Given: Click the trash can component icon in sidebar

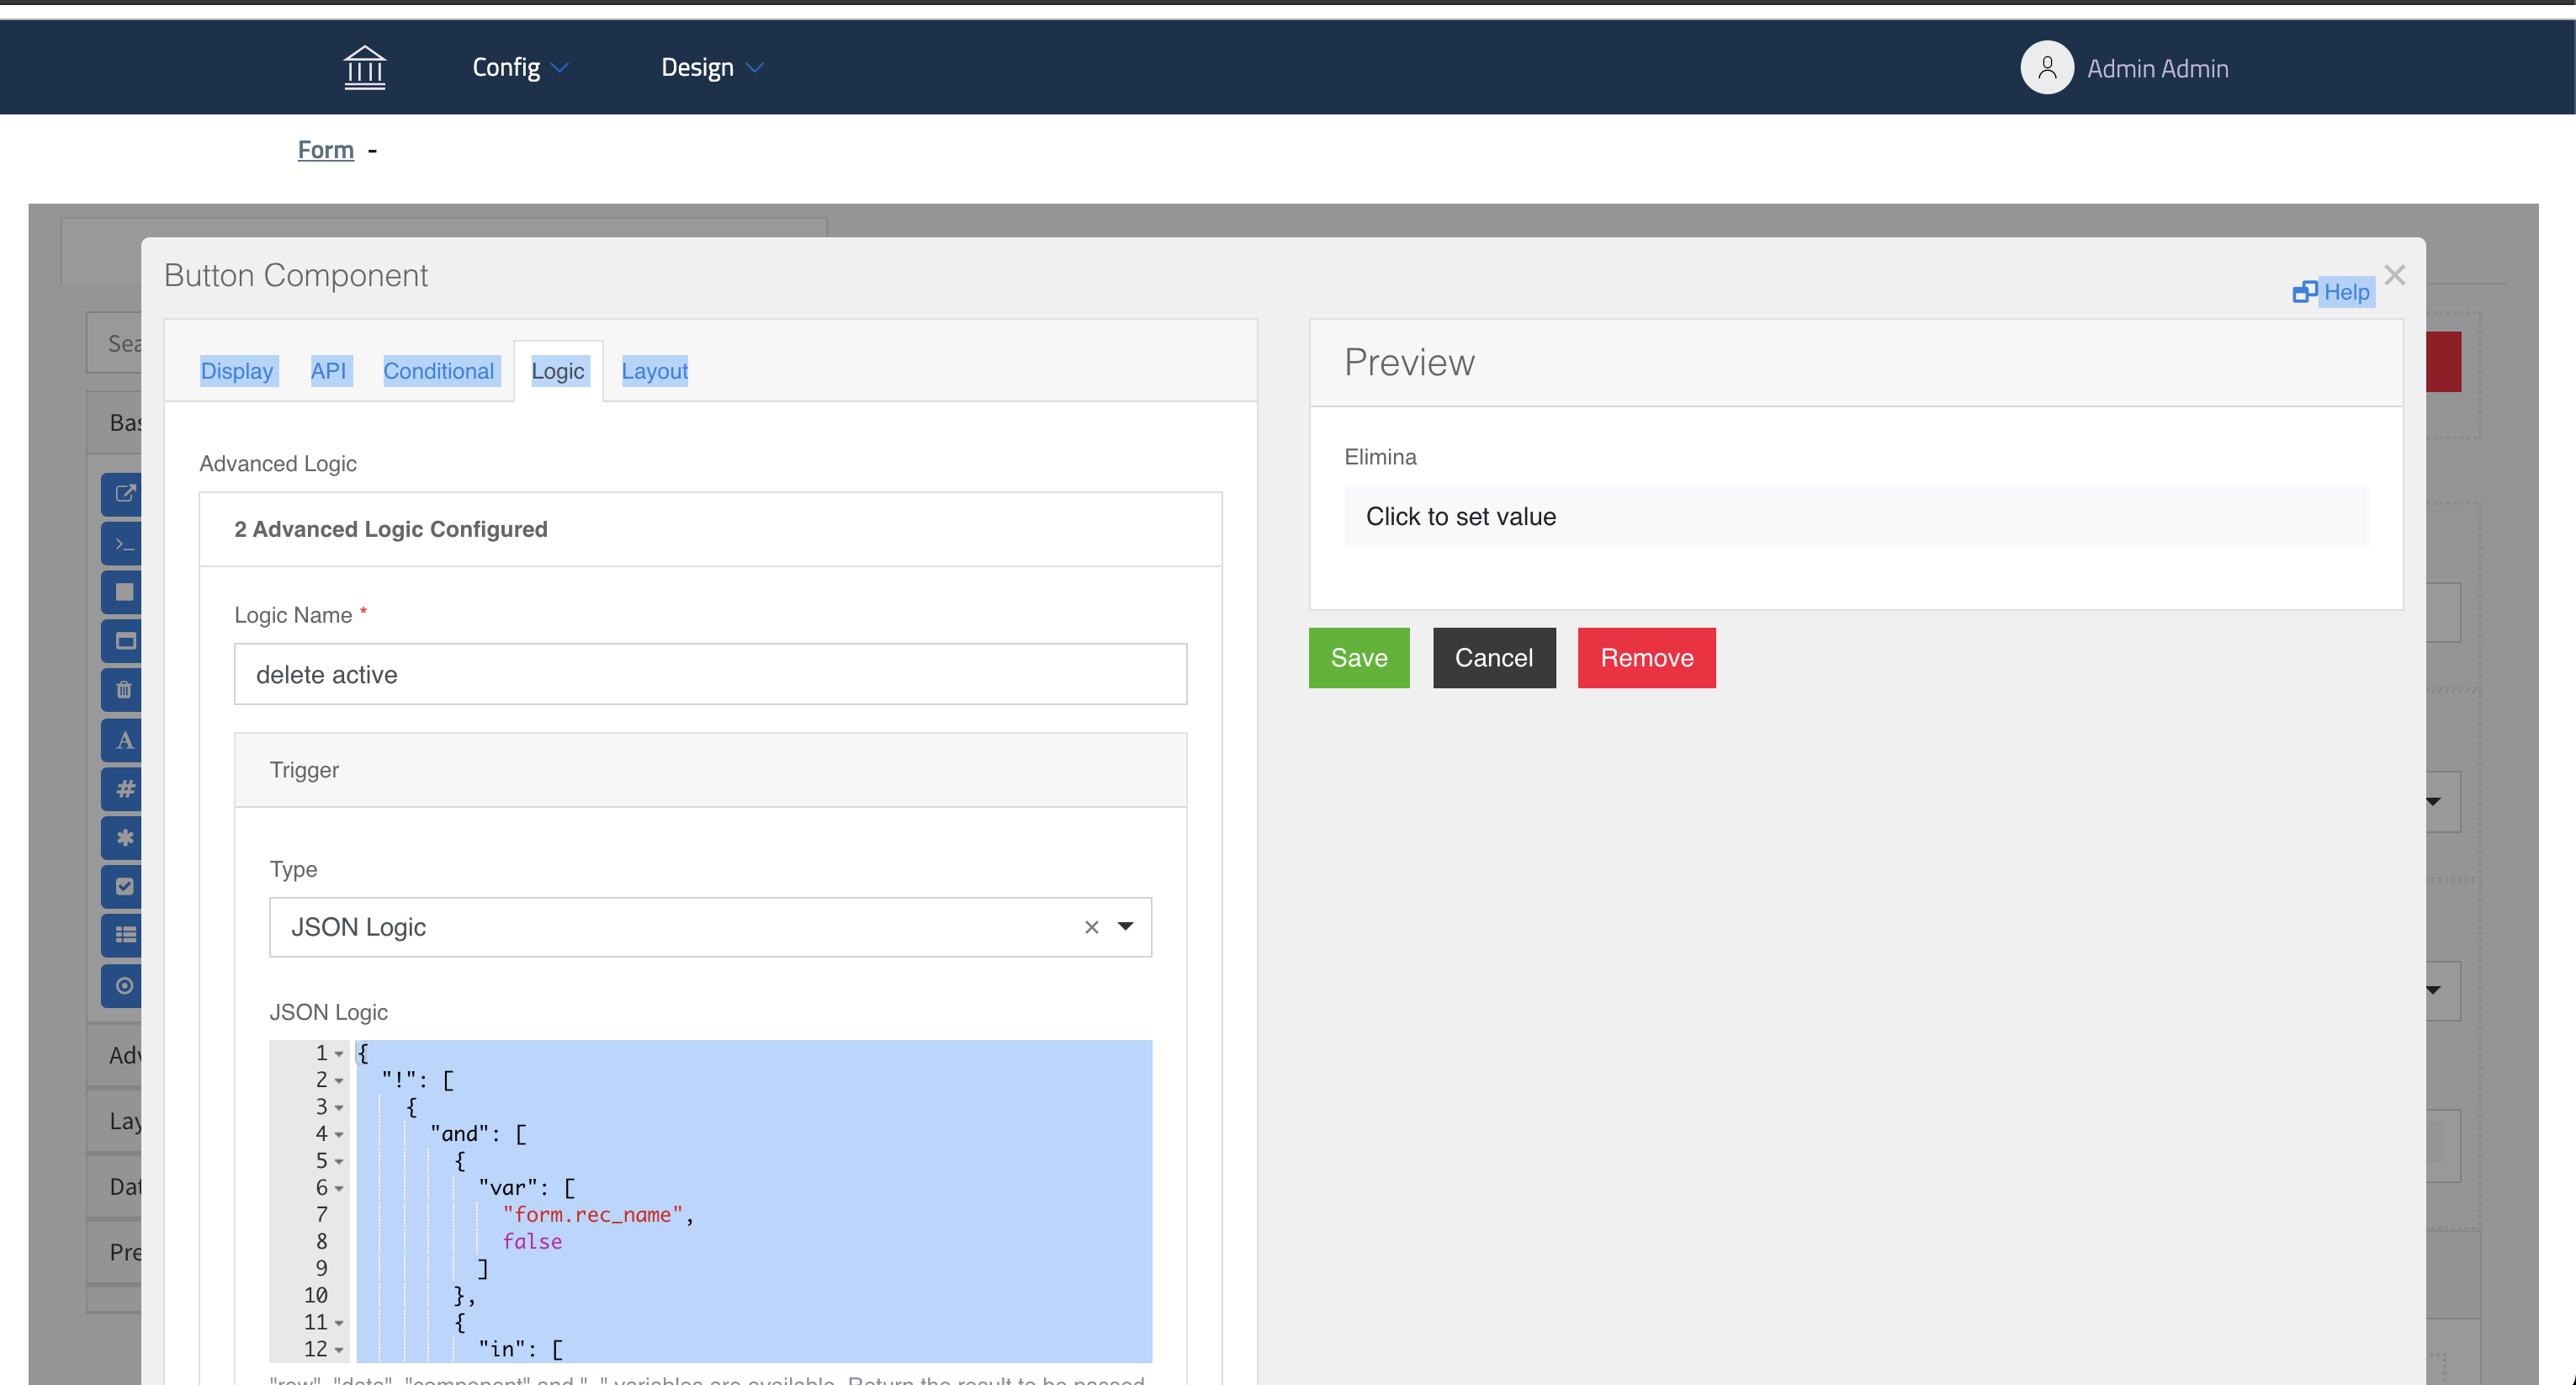Looking at the screenshot, I should [x=124, y=690].
